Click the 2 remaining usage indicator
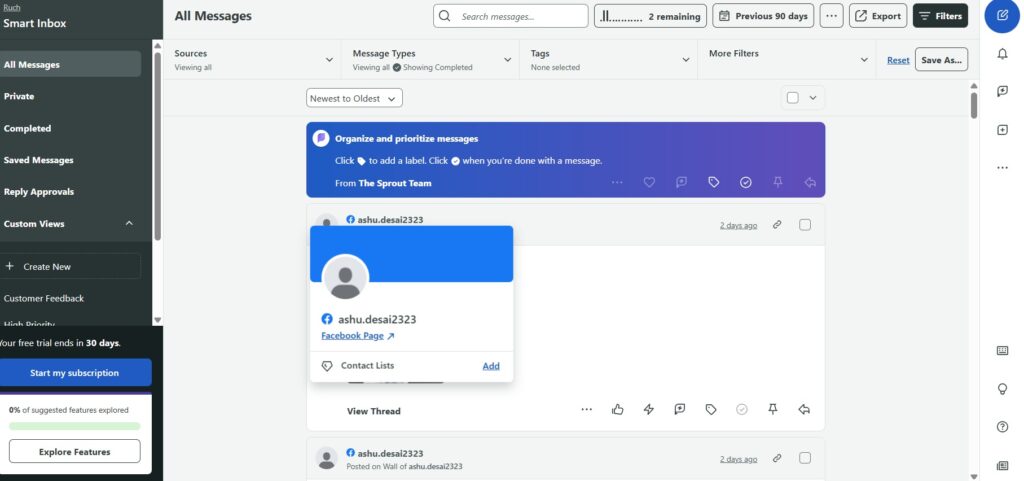The image size is (1024, 481). coord(650,16)
